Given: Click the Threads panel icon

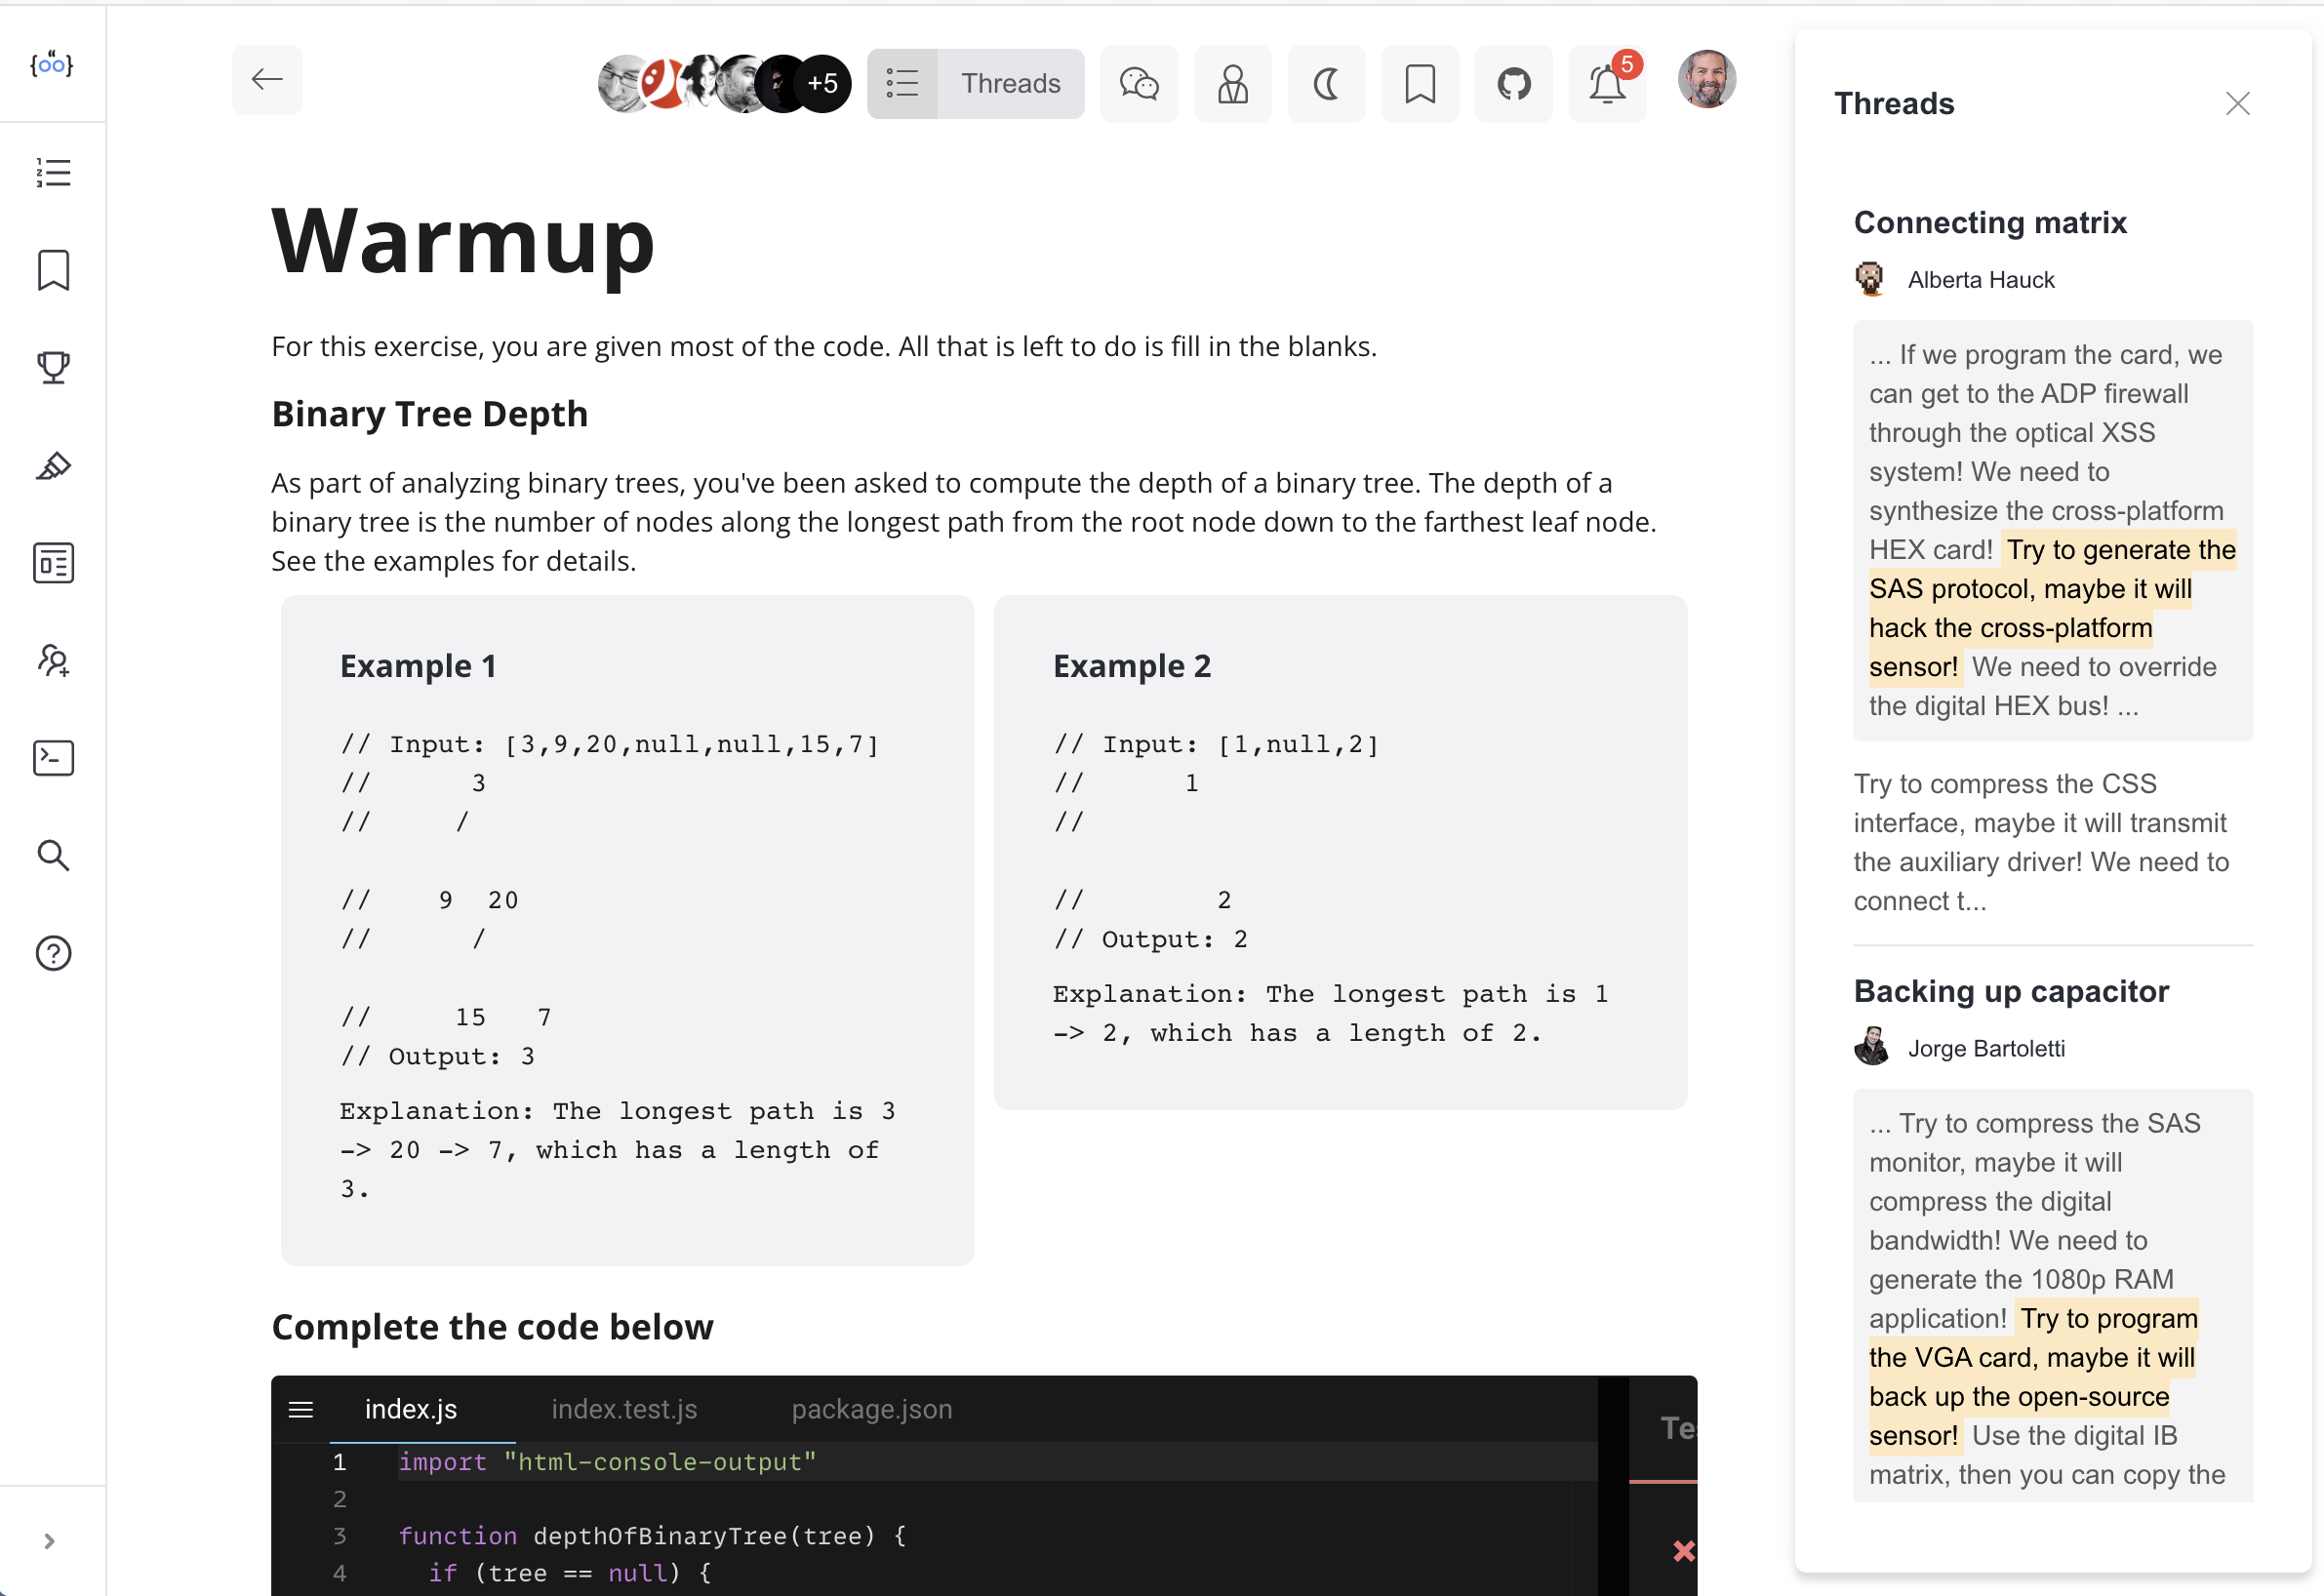Looking at the screenshot, I should (904, 81).
